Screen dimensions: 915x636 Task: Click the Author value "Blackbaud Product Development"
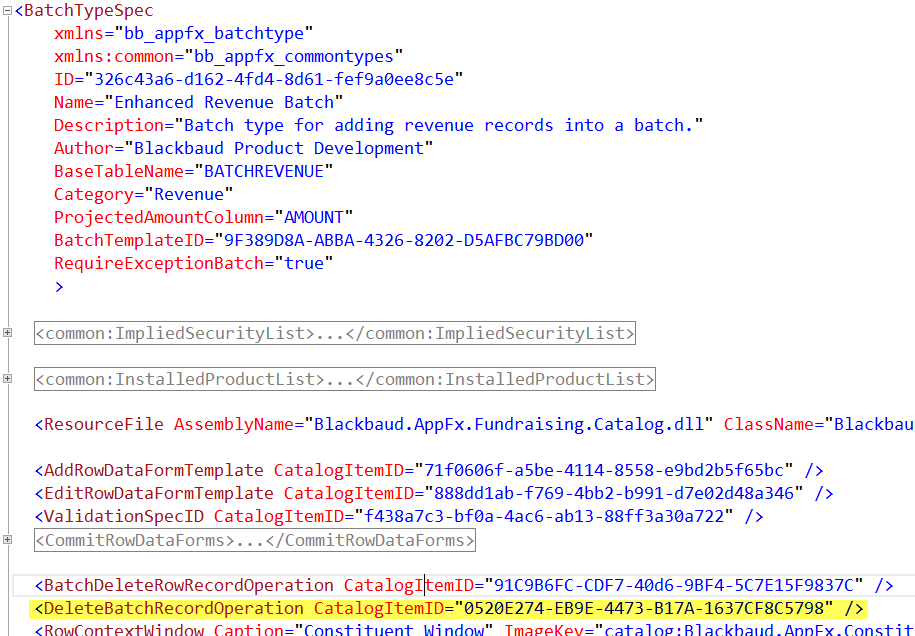(x=278, y=148)
